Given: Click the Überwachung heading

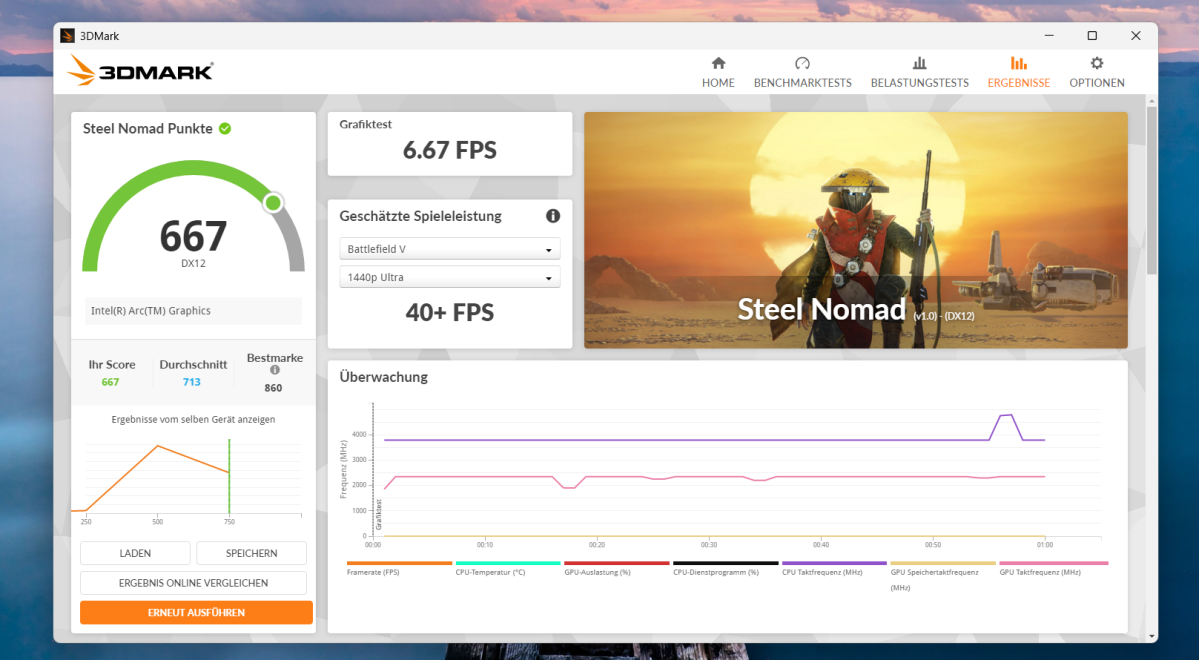Looking at the screenshot, I should click(384, 377).
